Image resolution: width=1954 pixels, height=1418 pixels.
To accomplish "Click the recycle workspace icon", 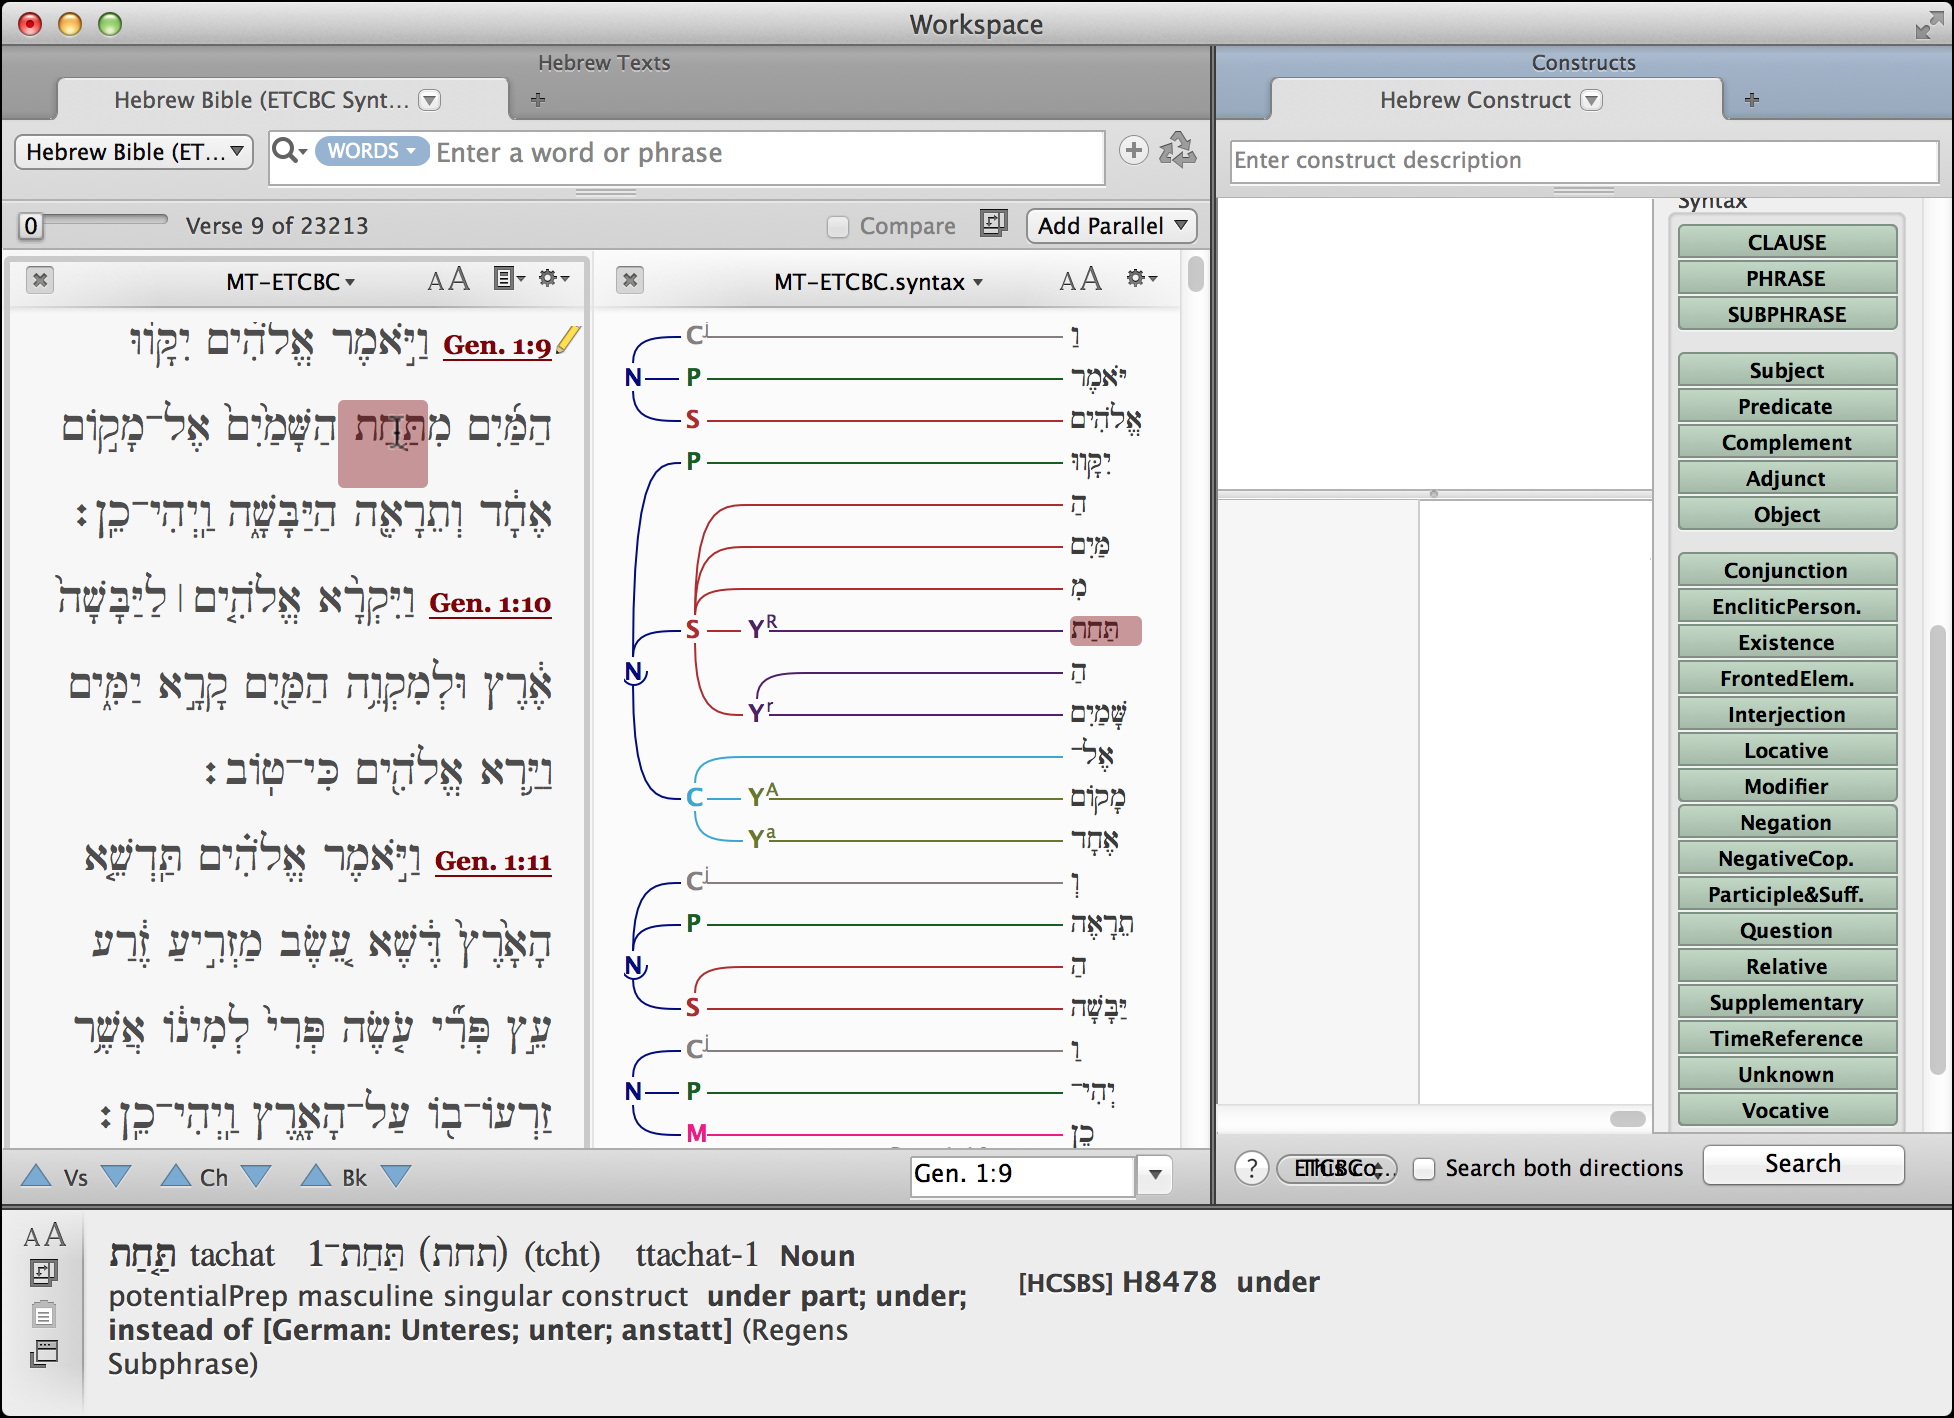I will click(x=1177, y=150).
